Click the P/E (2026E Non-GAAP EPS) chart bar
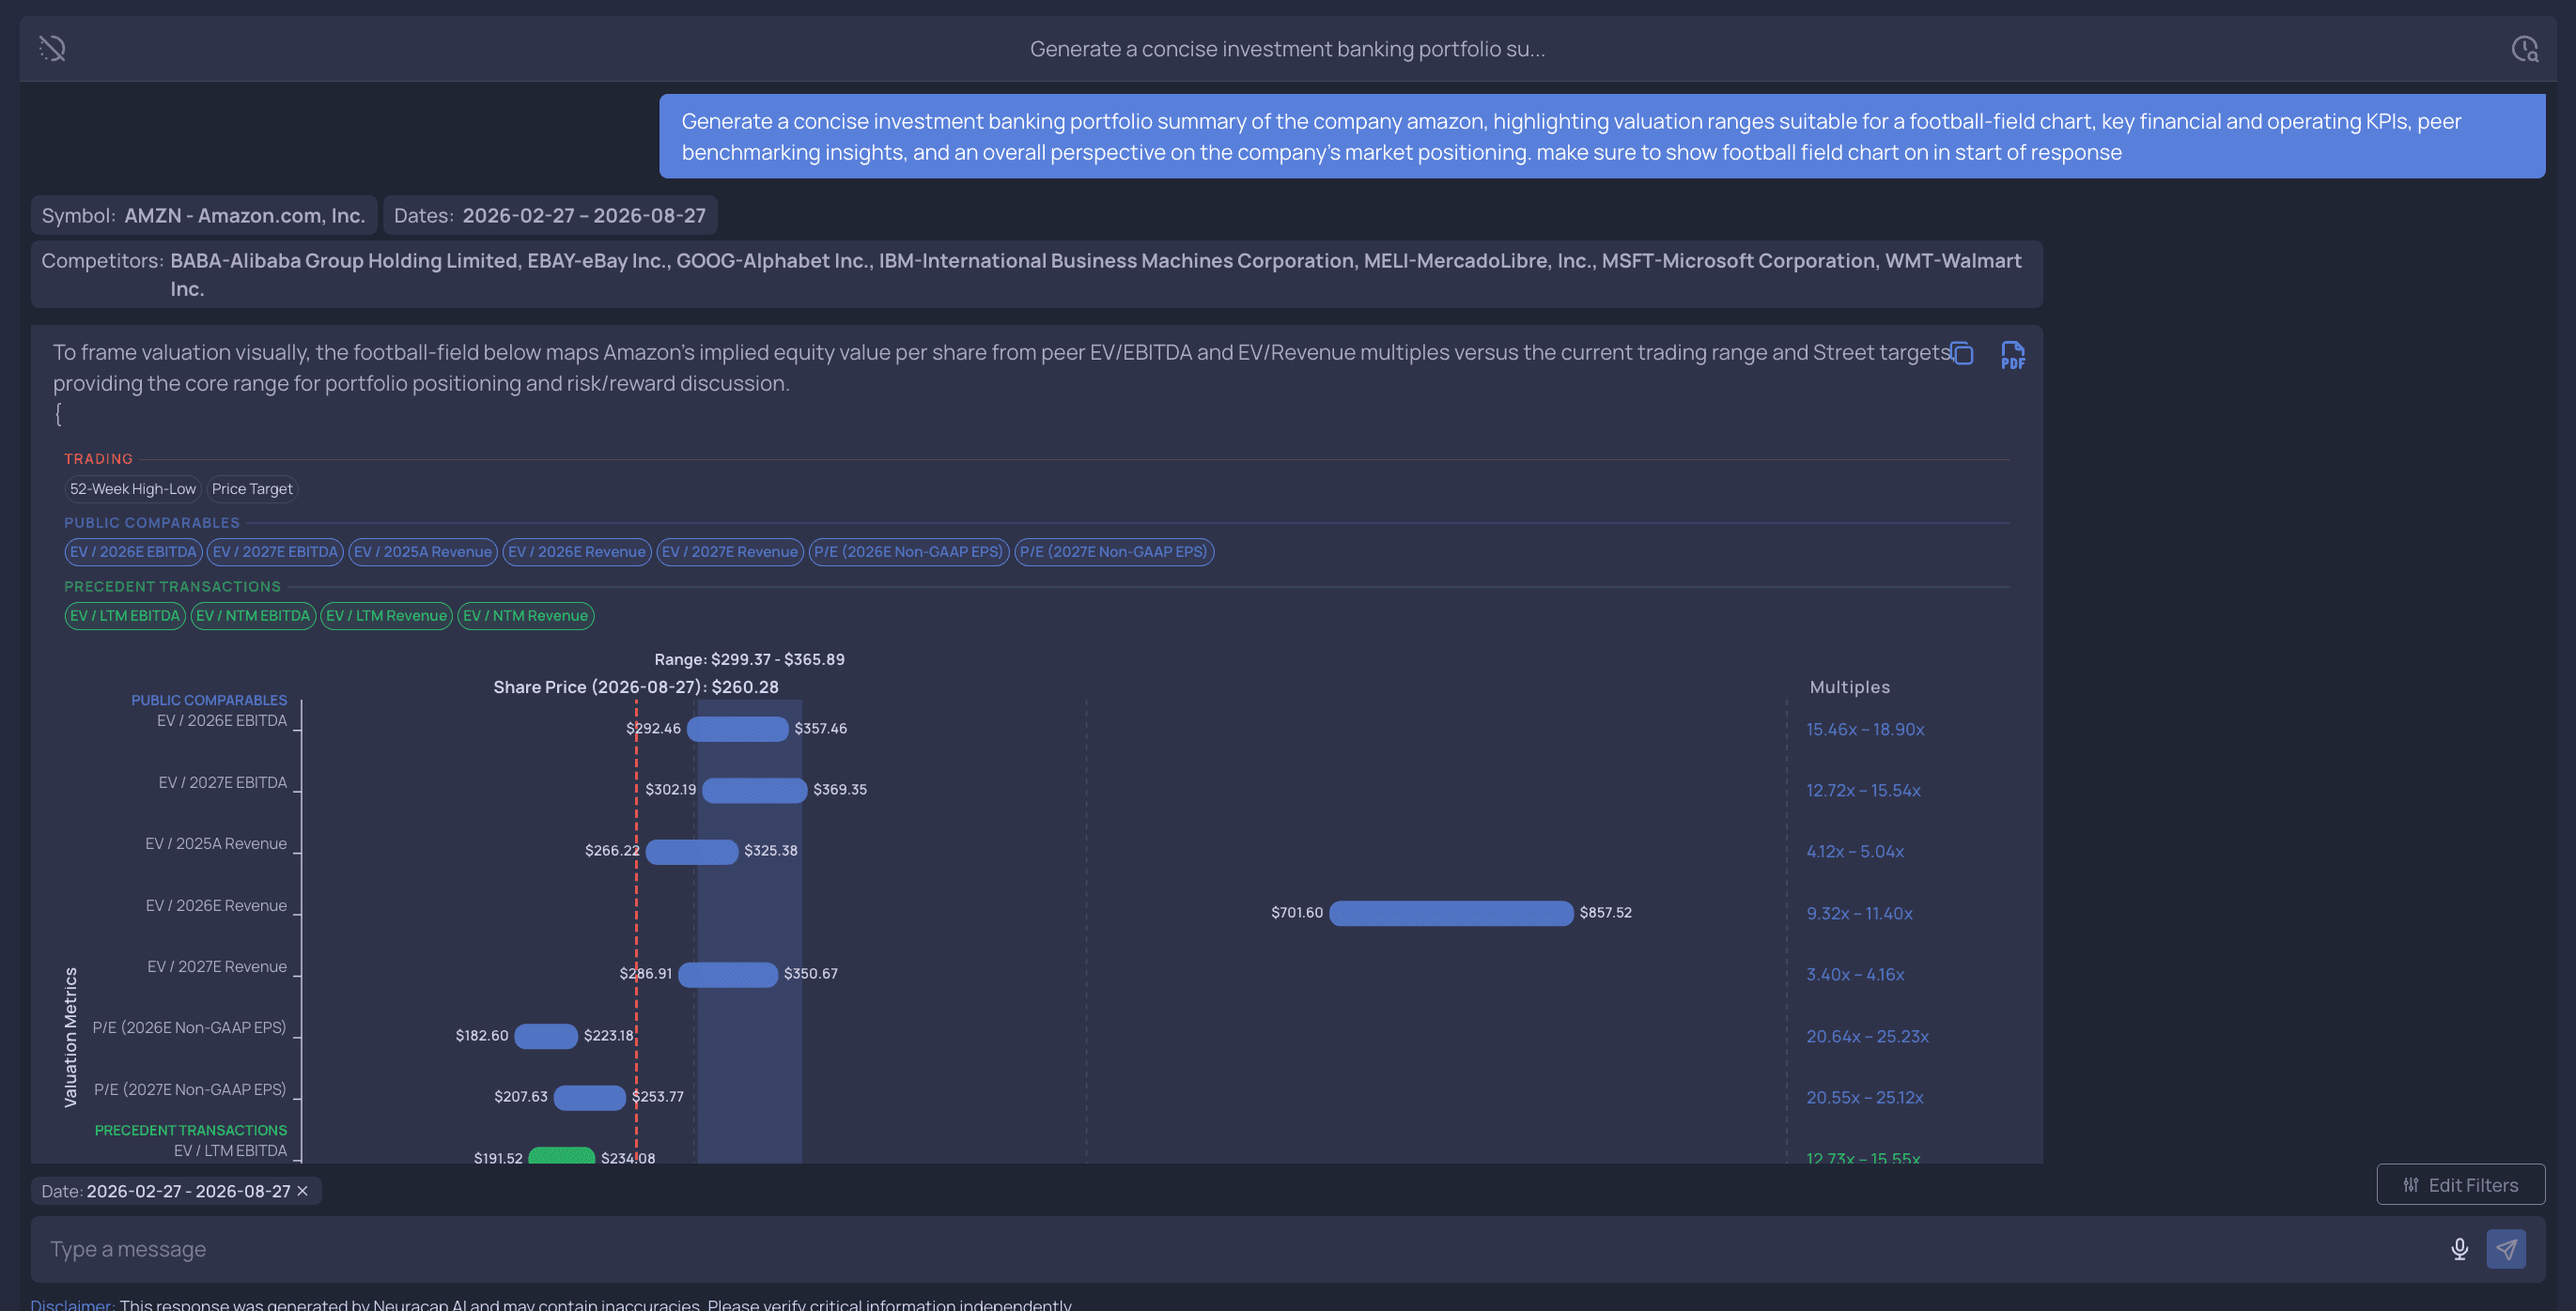The height and width of the screenshot is (1311, 2576). (x=546, y=1036)
